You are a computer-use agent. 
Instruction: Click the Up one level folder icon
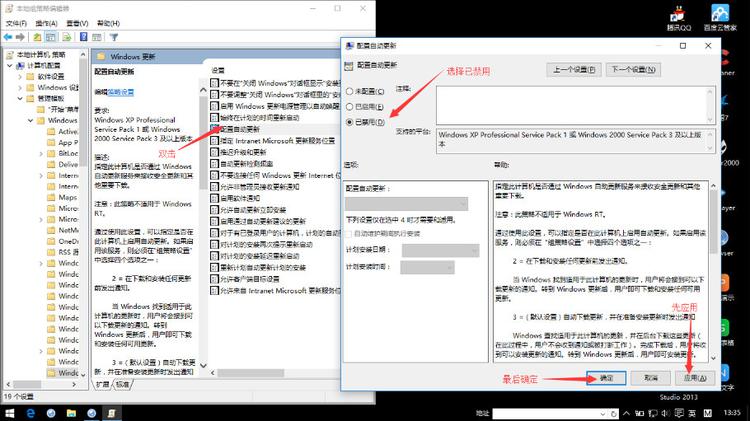pyautogui.click(x=37, y=37)
